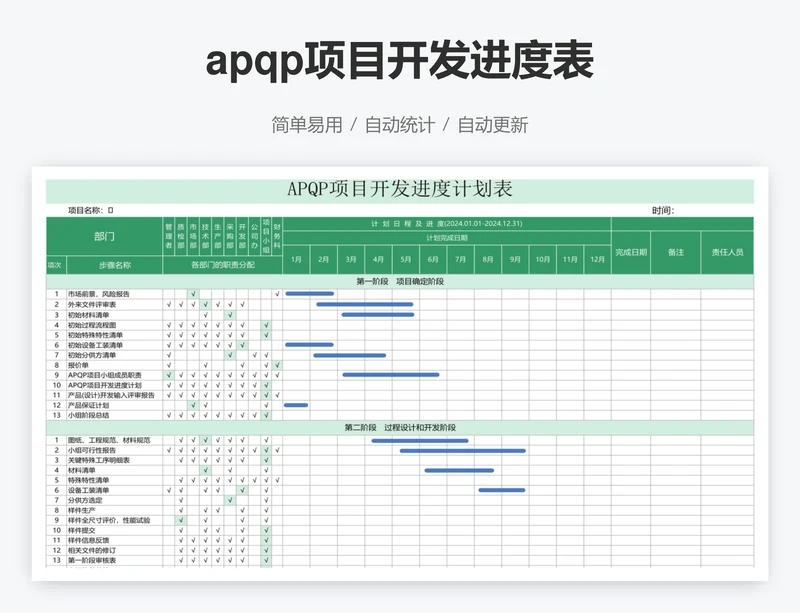The image size is (800, 613).
Task: Select the 完成日期 column header
Action: pyautogui.click(x=631, y=252)
